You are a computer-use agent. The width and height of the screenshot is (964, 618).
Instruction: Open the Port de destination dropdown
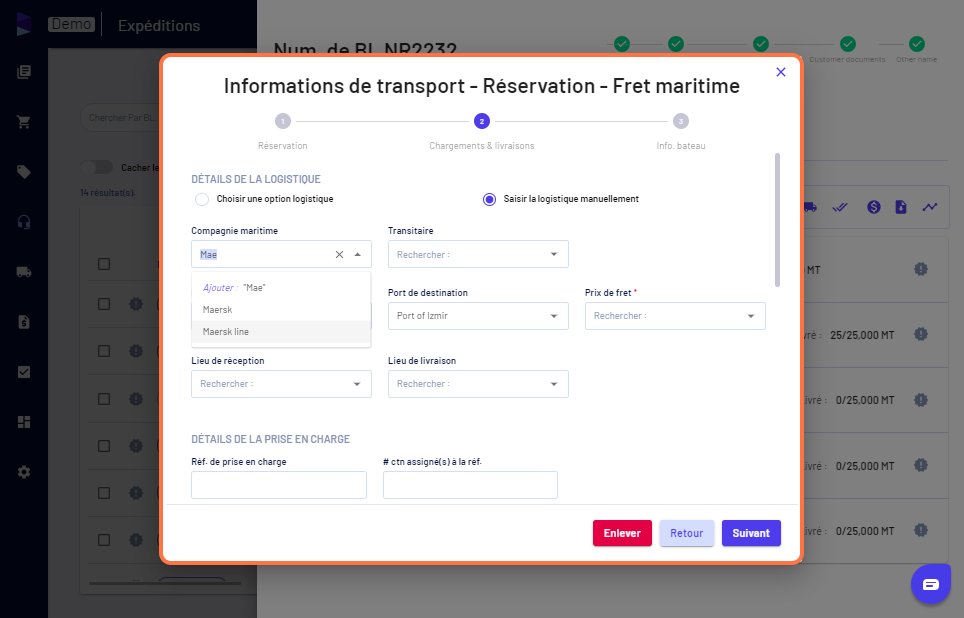(478, 315)
